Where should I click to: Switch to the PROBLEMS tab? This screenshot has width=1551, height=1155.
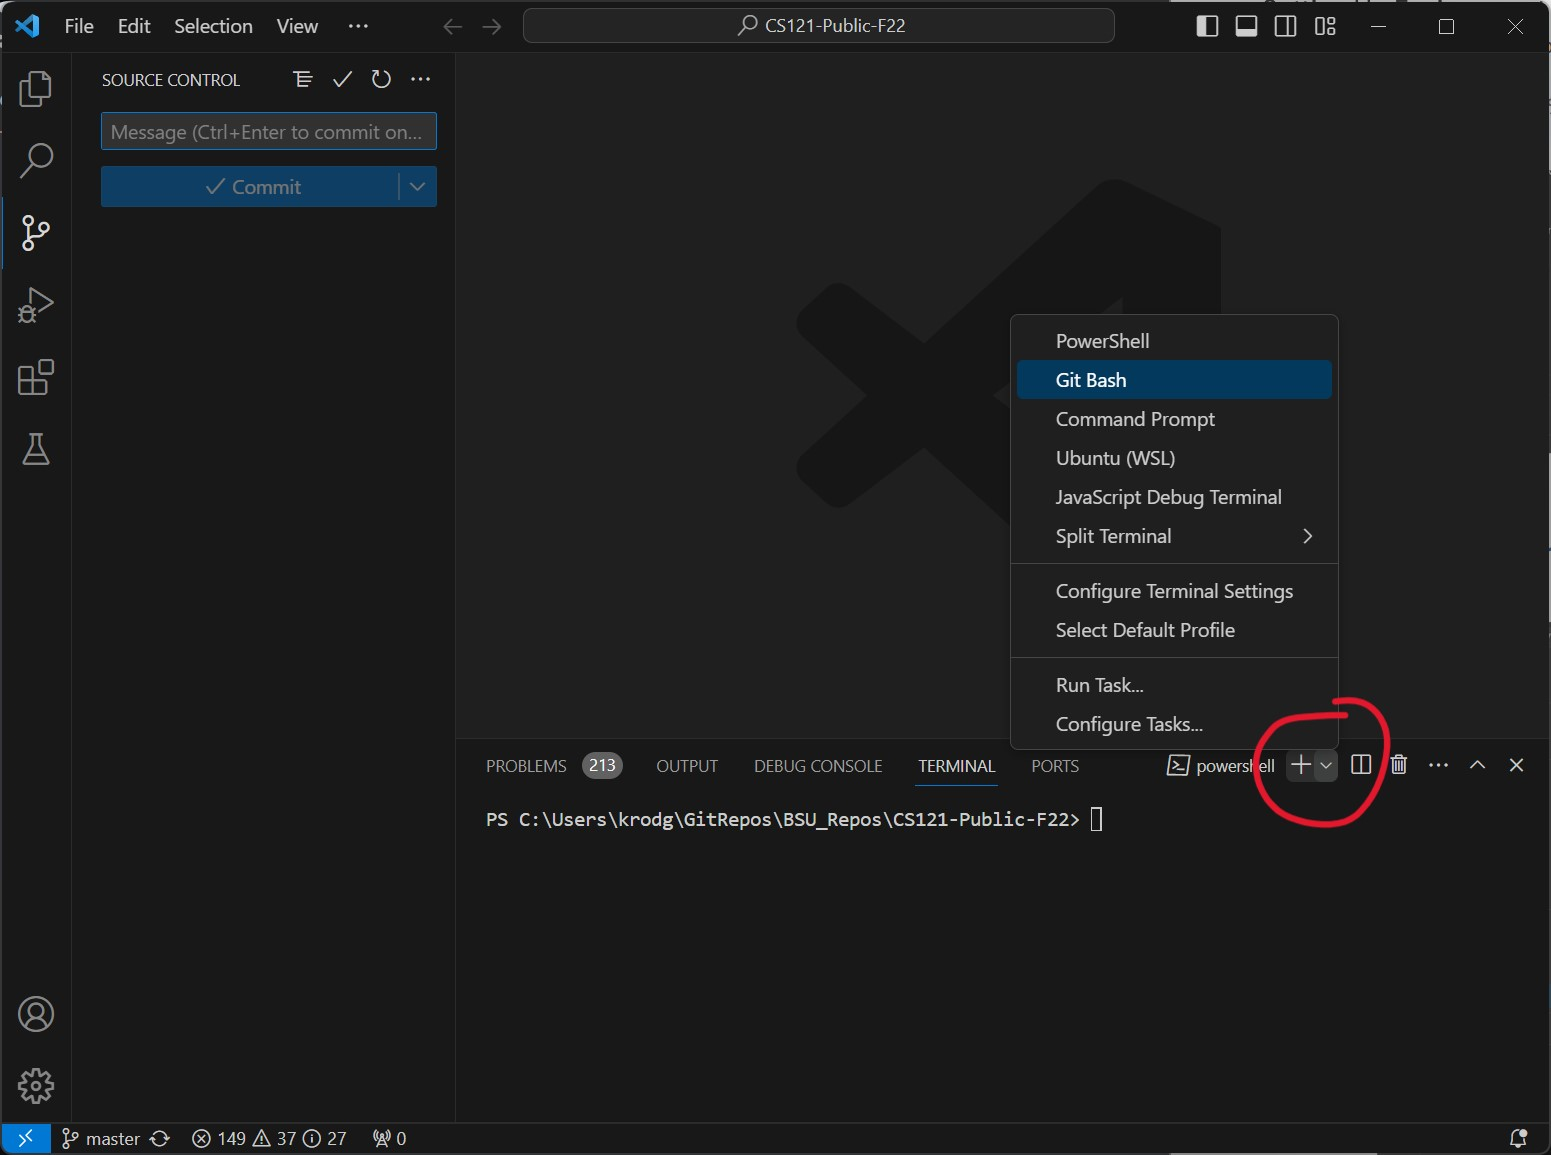pos(526,766)
